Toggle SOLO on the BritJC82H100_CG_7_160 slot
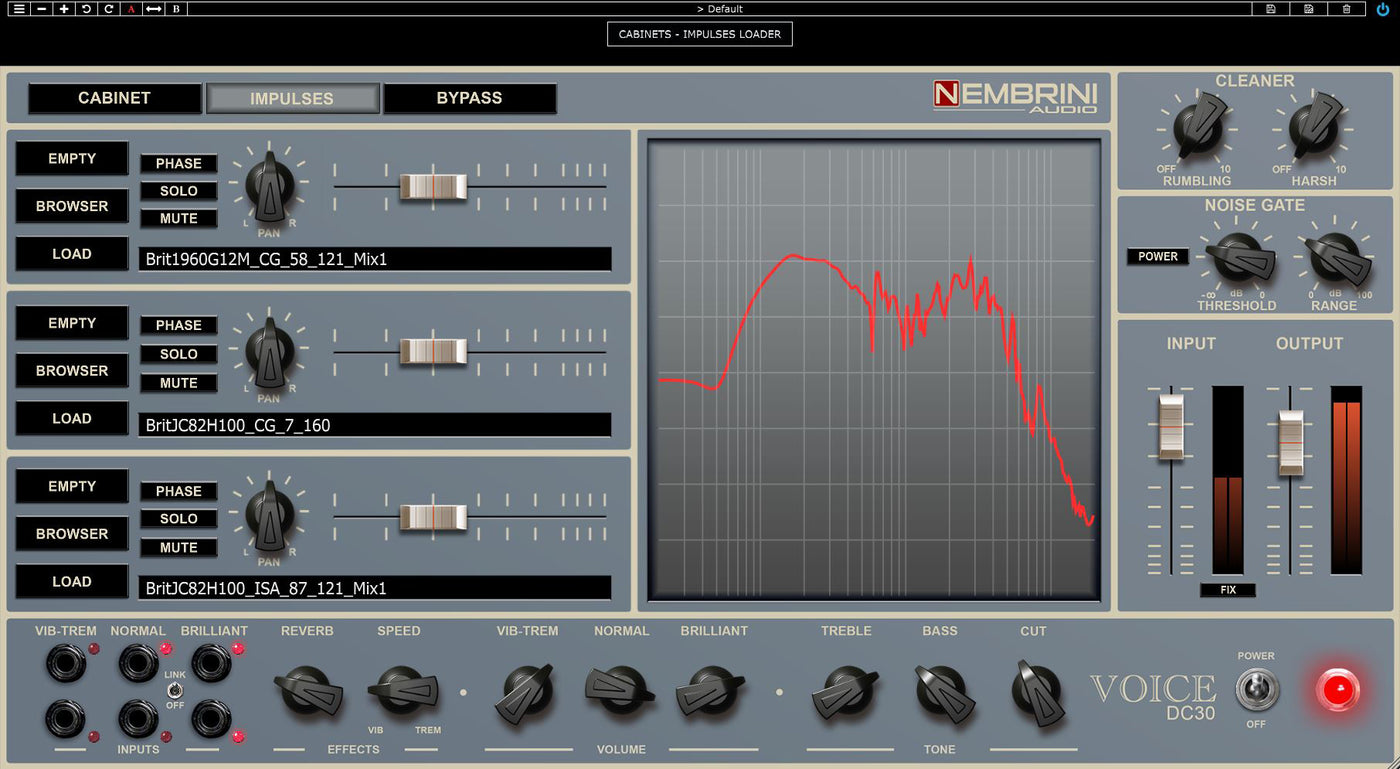This screenshot has width=1400, height=769. pyautogui.click(x=179, y=354)
